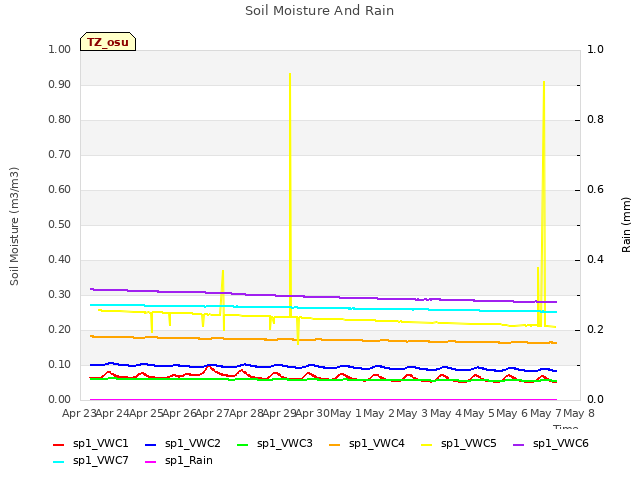Click the May 1 date tick label
640x480 pixels.
346,413
